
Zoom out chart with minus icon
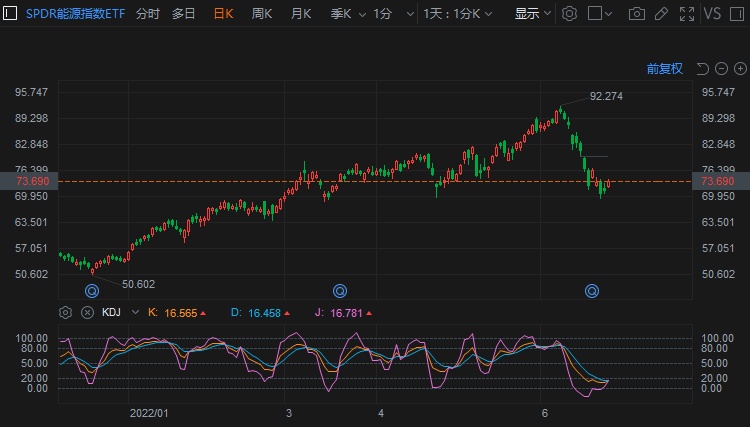(720, 69)
